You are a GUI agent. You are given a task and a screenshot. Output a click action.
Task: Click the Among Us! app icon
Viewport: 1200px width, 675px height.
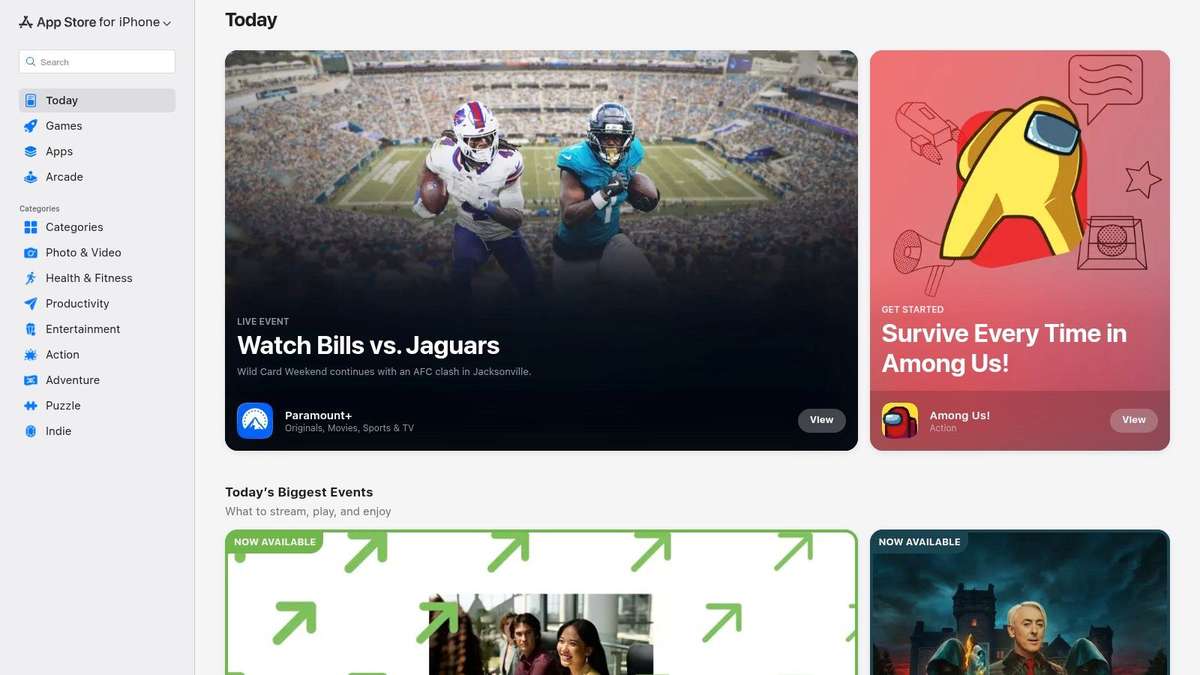[900, 421]
